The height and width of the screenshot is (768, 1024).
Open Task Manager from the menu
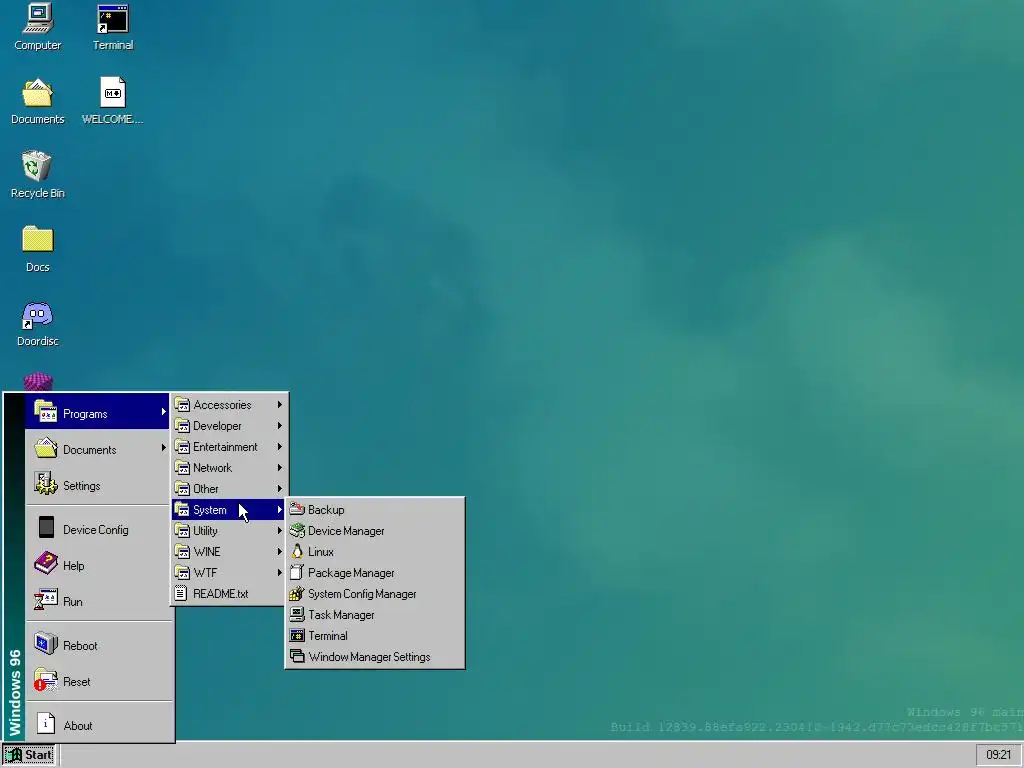[x=375, y=615]
